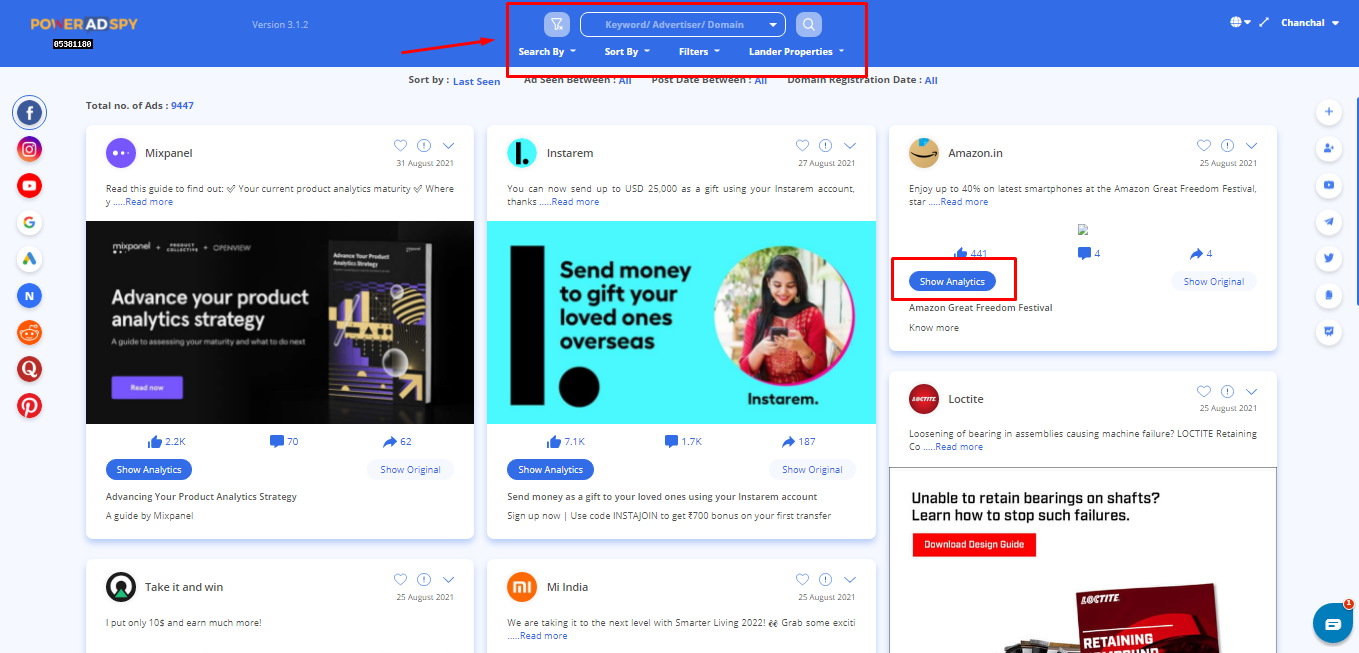
Task: Expand the Amazon.in ad card chevron
Action: pos(1251,146)
